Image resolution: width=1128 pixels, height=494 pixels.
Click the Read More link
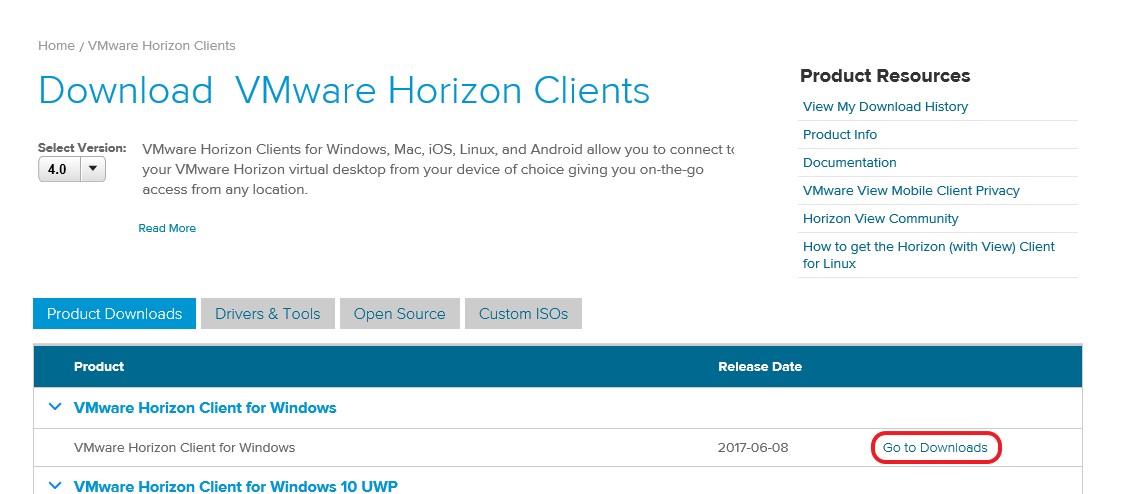[167, 228]
